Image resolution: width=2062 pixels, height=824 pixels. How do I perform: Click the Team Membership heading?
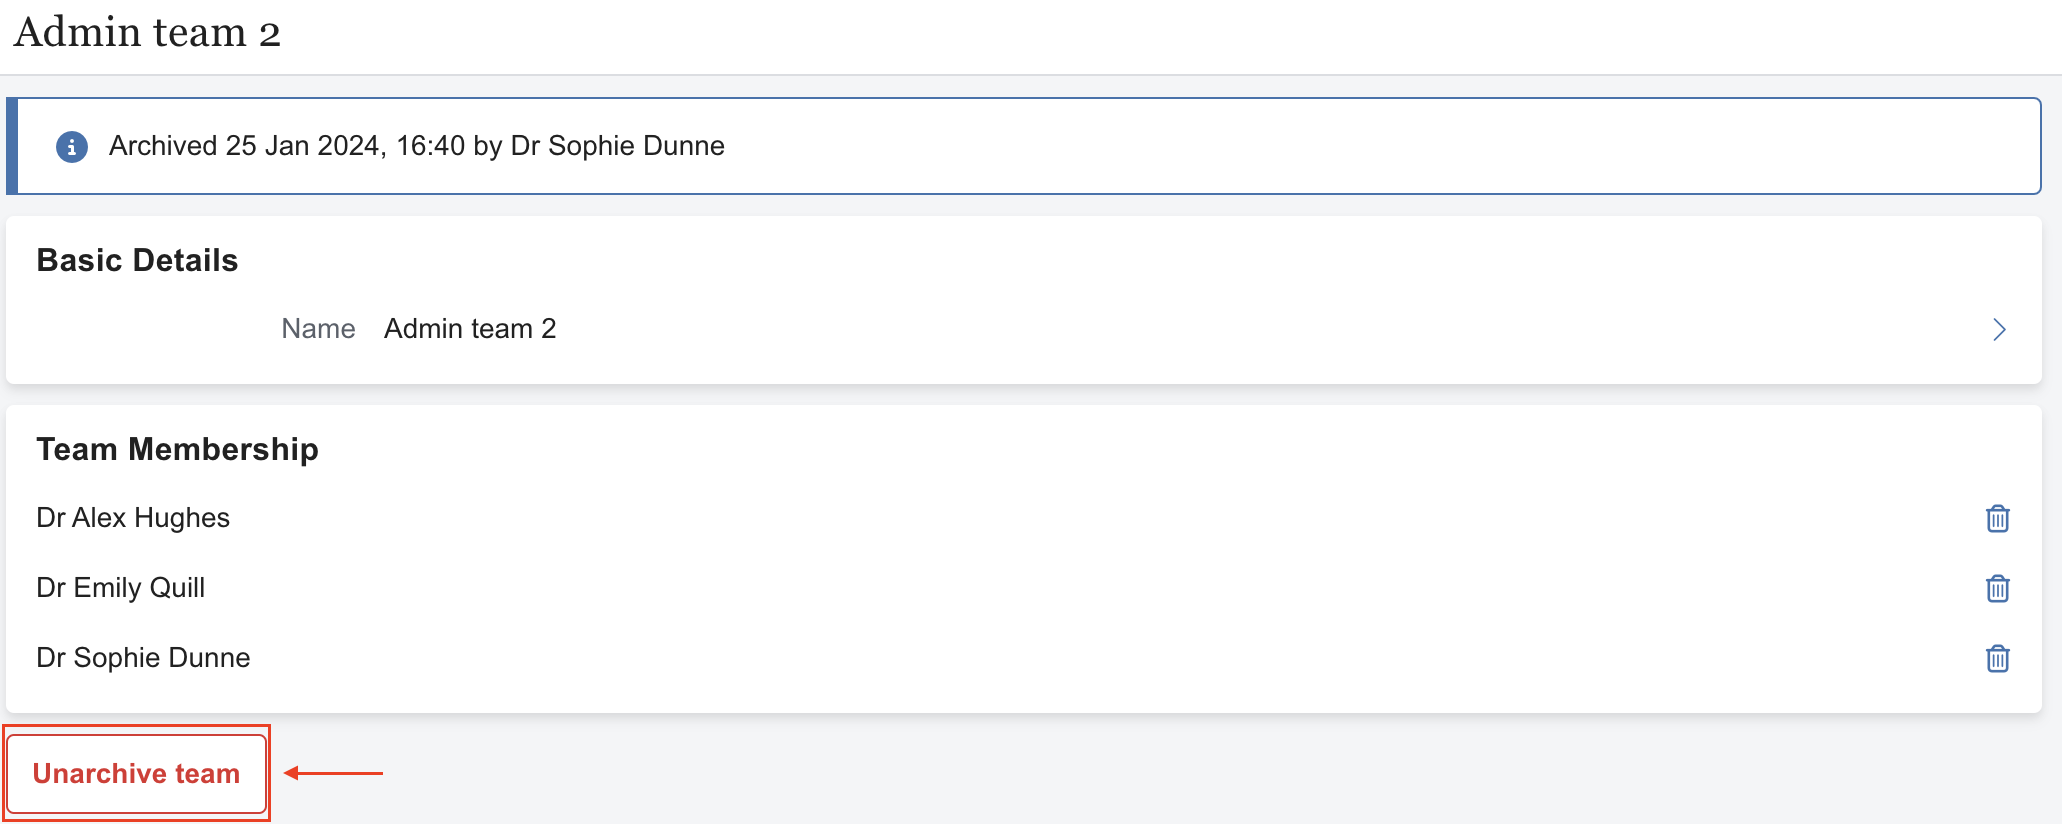[177, 449]
